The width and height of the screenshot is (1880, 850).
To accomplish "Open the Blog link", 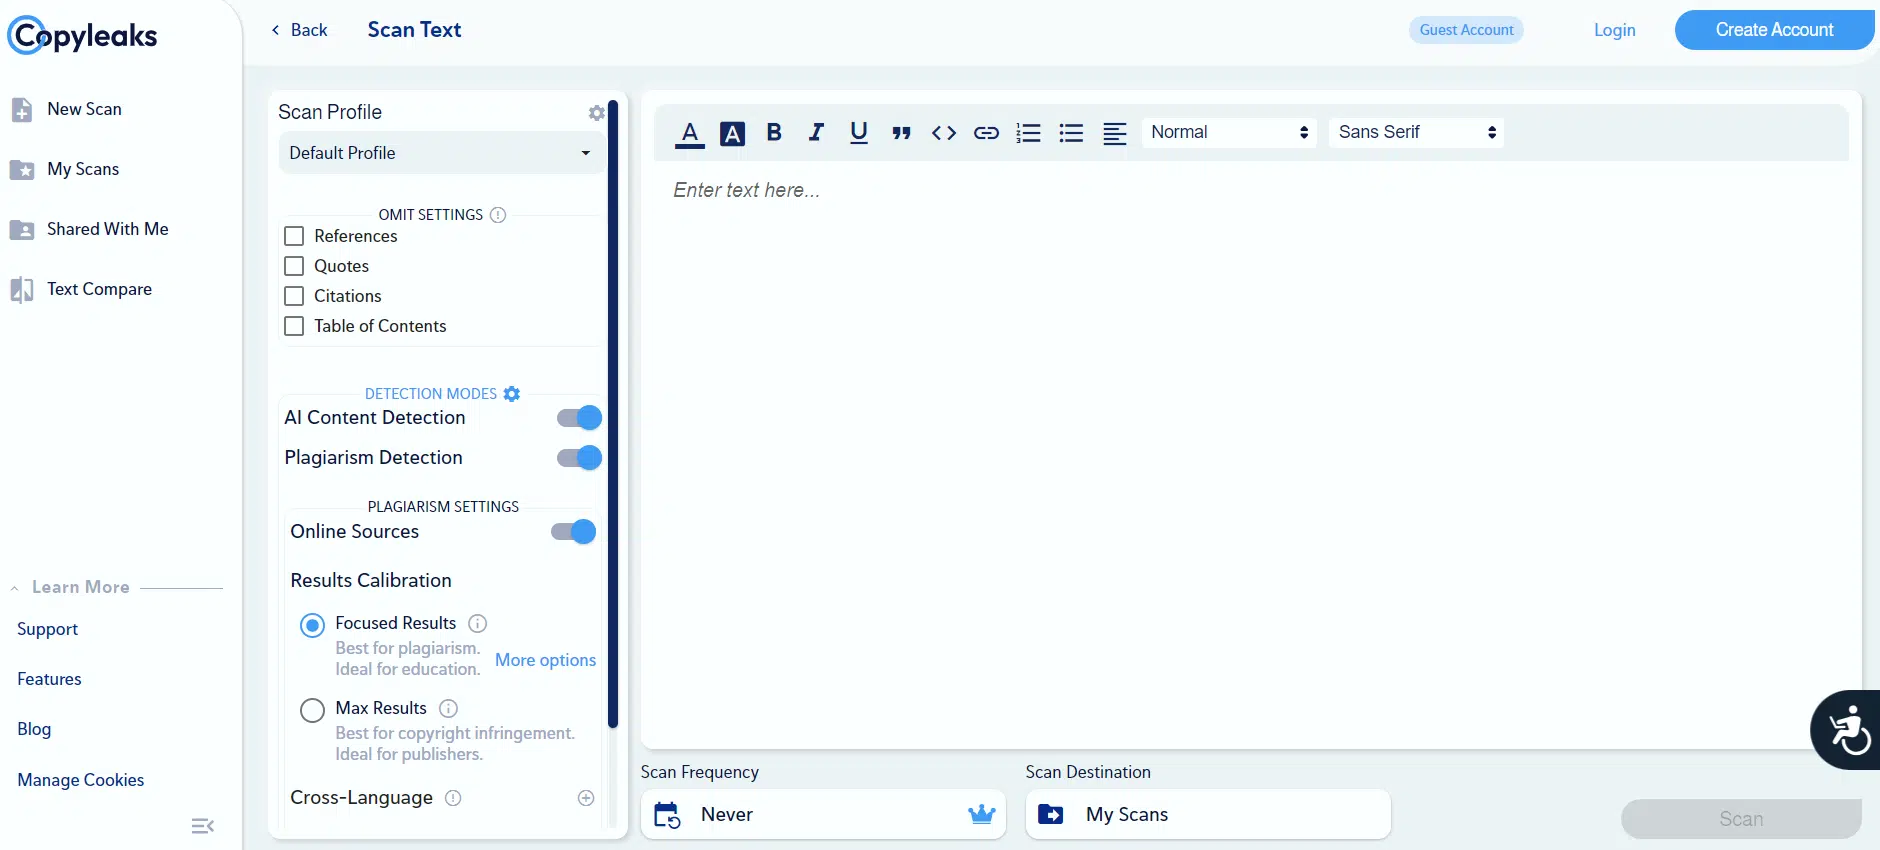I will 34,729.
